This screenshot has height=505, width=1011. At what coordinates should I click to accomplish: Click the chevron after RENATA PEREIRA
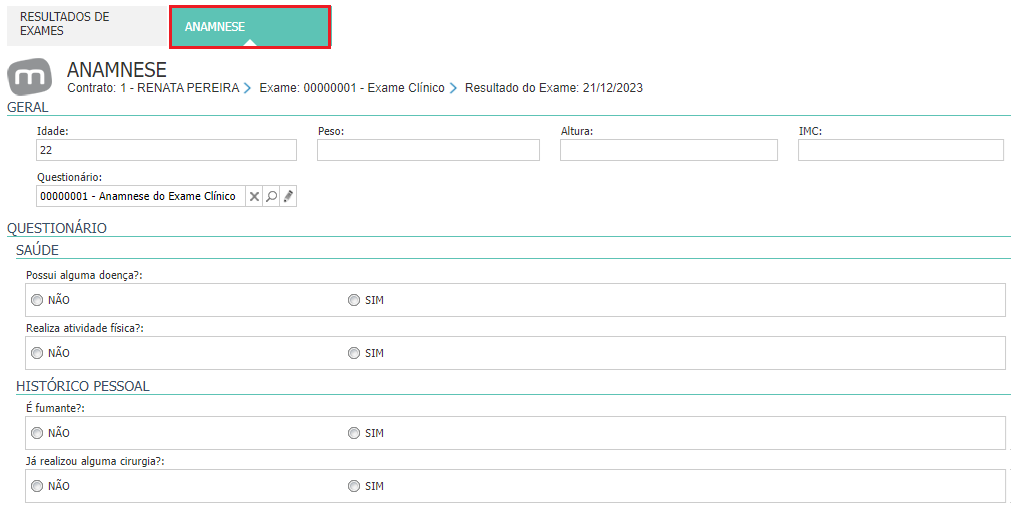point(247,88)
